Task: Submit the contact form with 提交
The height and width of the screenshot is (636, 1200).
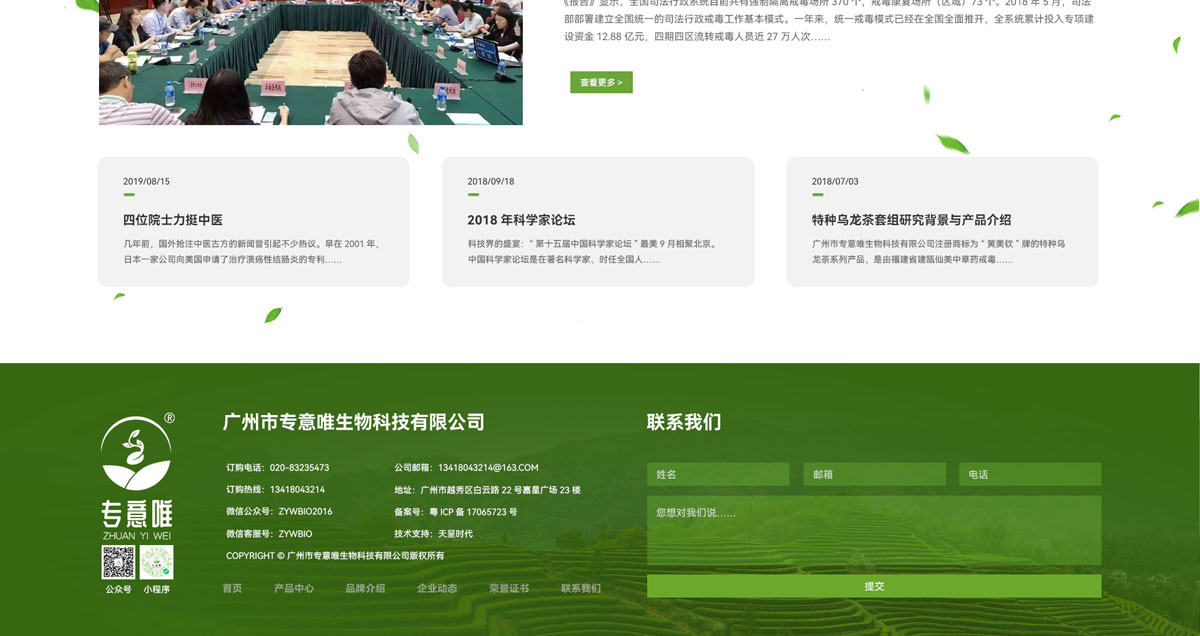Action: 874,586
